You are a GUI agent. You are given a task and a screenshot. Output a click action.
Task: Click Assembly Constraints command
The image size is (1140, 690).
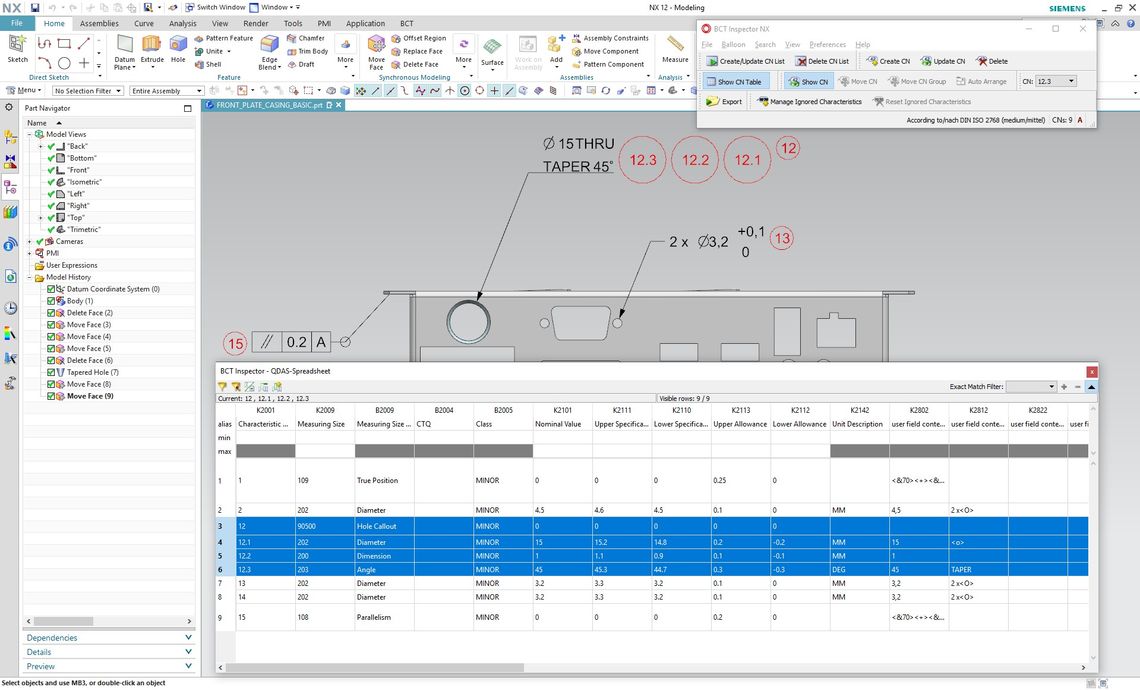(610, 39)
